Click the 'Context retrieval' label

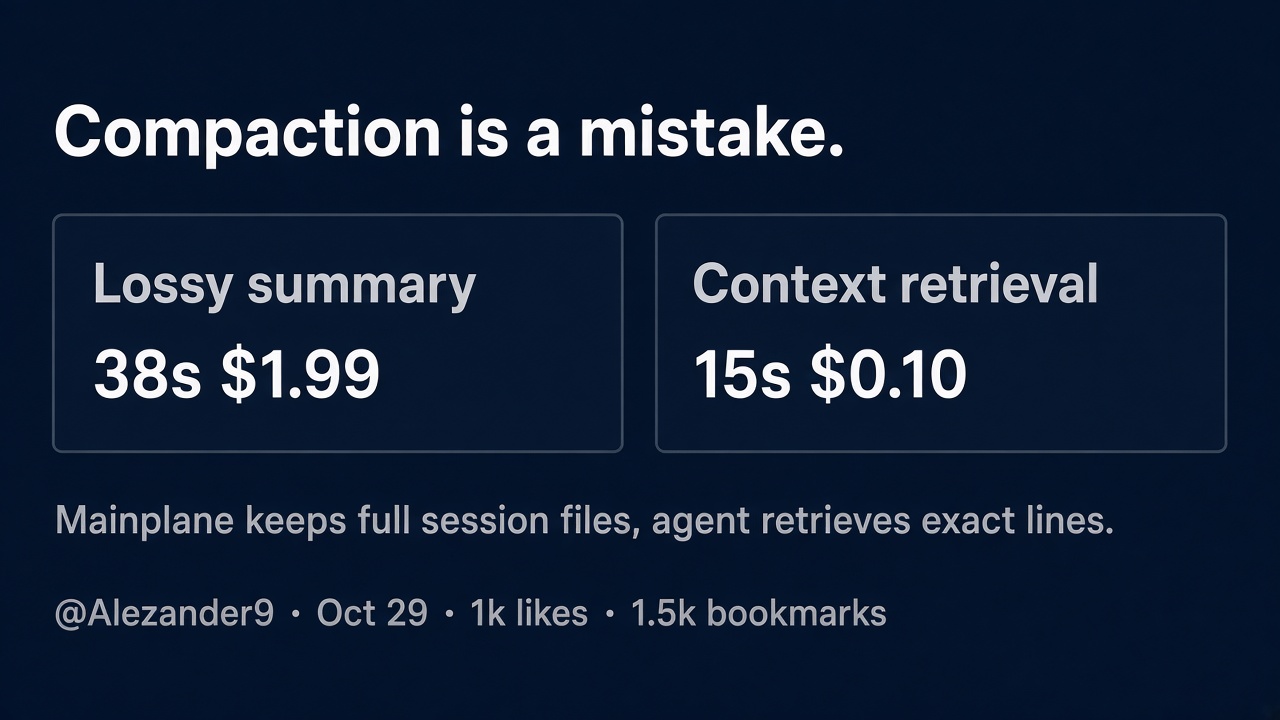point(895,283)
